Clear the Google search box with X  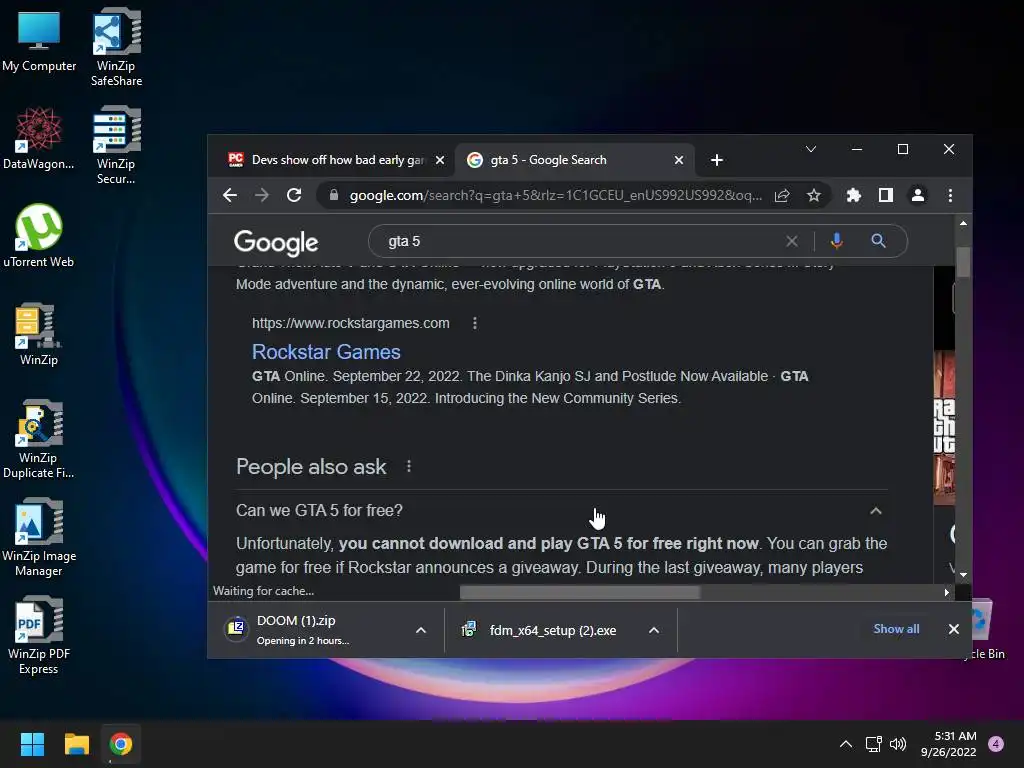pyautogui.click(x=792, y=242)
